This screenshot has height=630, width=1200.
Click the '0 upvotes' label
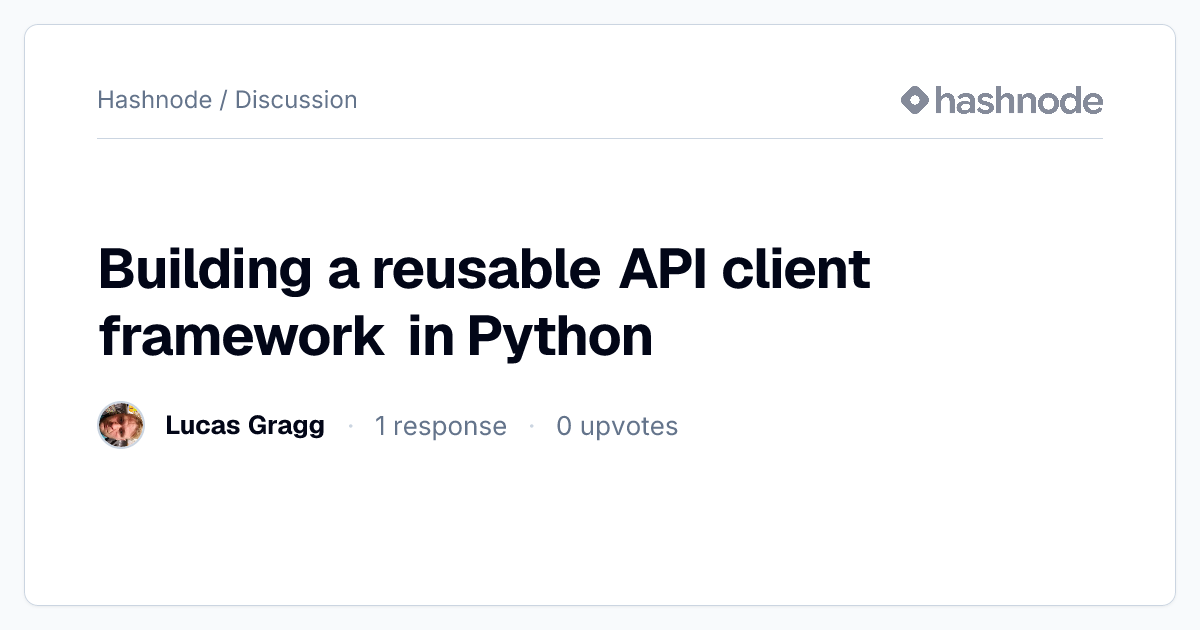pyautogui.click(x=617, y=427)
